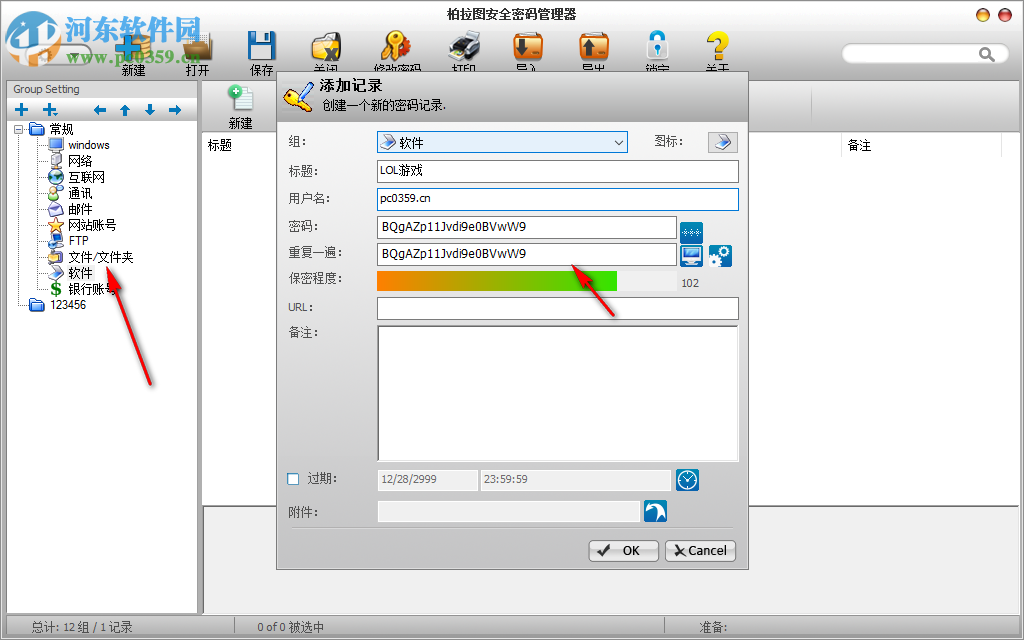
Task: Lock the database with the 锁定 icon
Action: 657,45
